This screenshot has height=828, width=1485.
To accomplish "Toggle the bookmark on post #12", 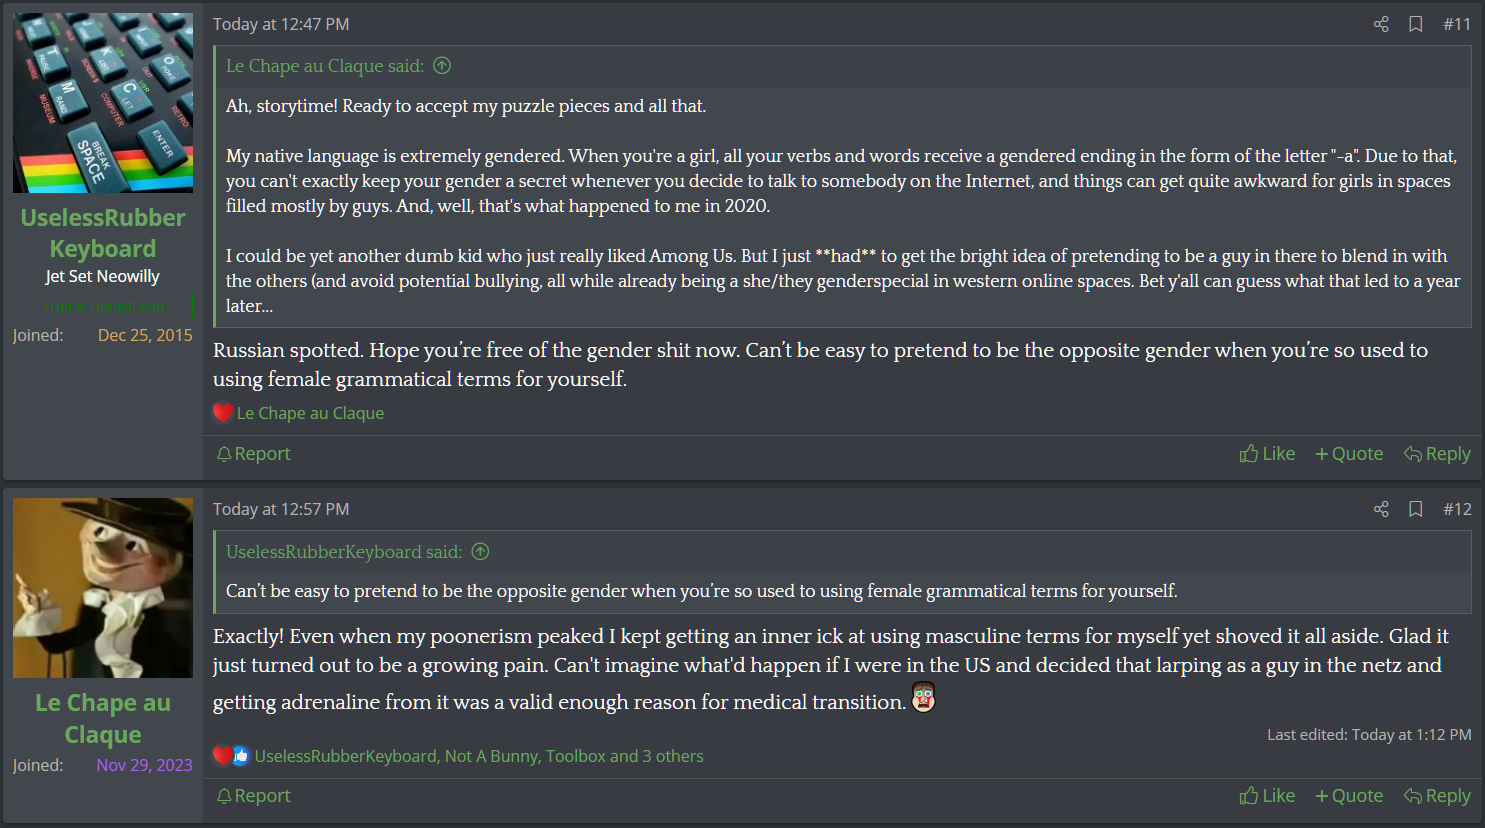I will pos(1416,509).
